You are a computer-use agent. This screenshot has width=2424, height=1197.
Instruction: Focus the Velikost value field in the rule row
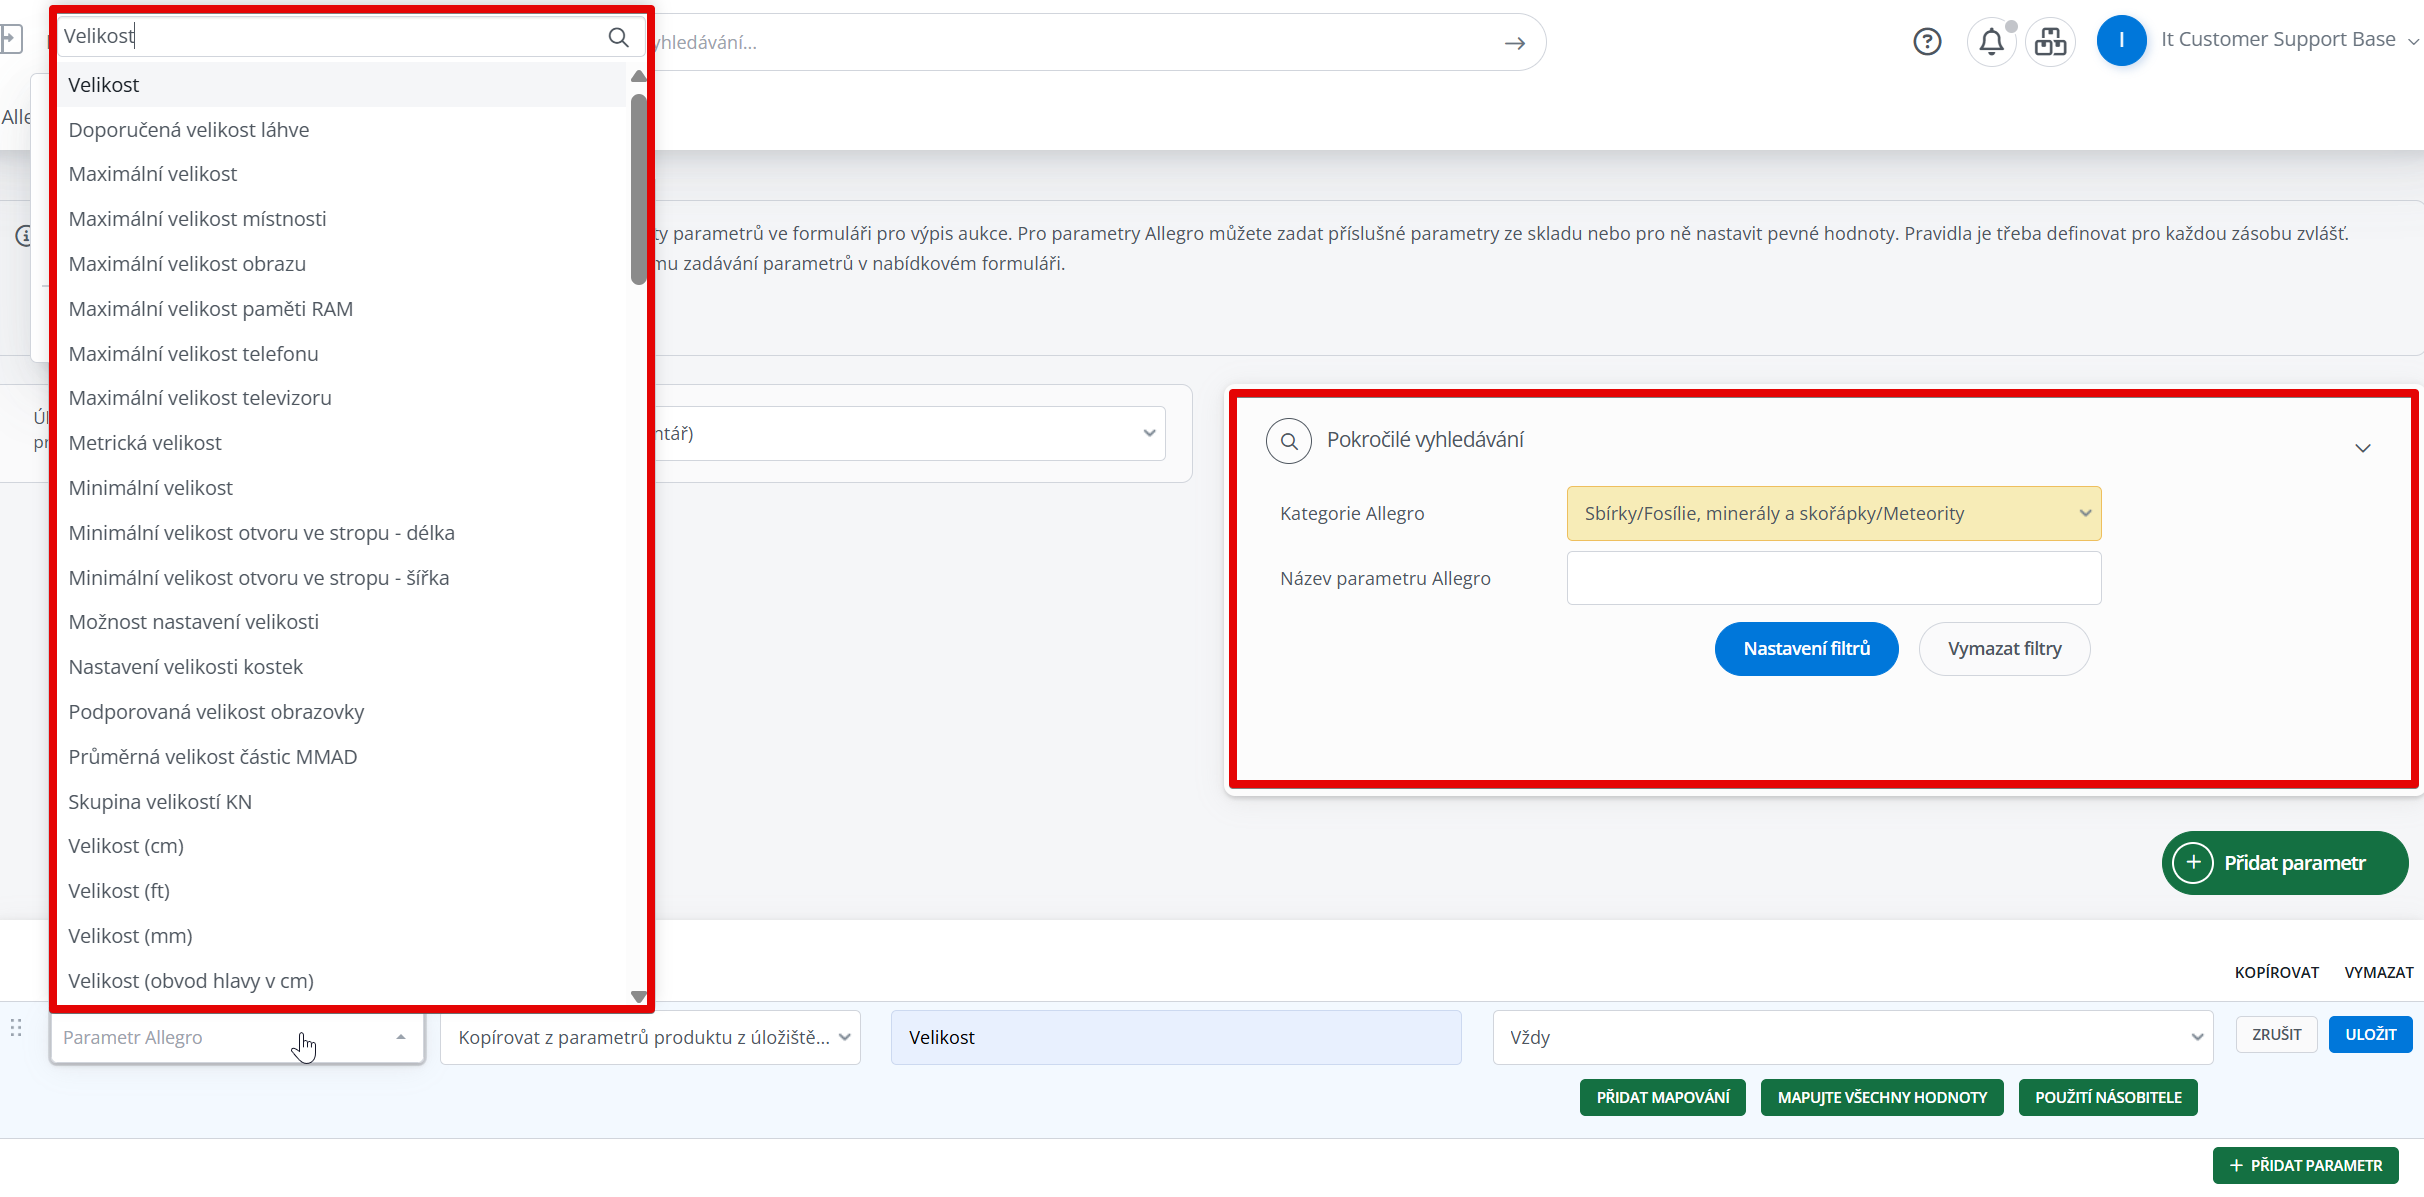[1176, 1038]
